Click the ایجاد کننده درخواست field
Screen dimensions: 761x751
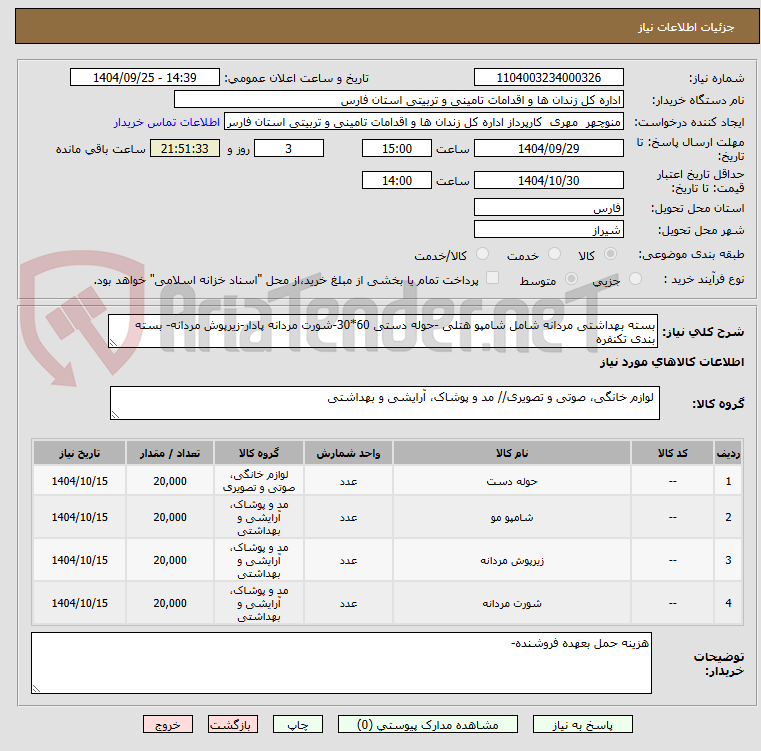[424, 122]
